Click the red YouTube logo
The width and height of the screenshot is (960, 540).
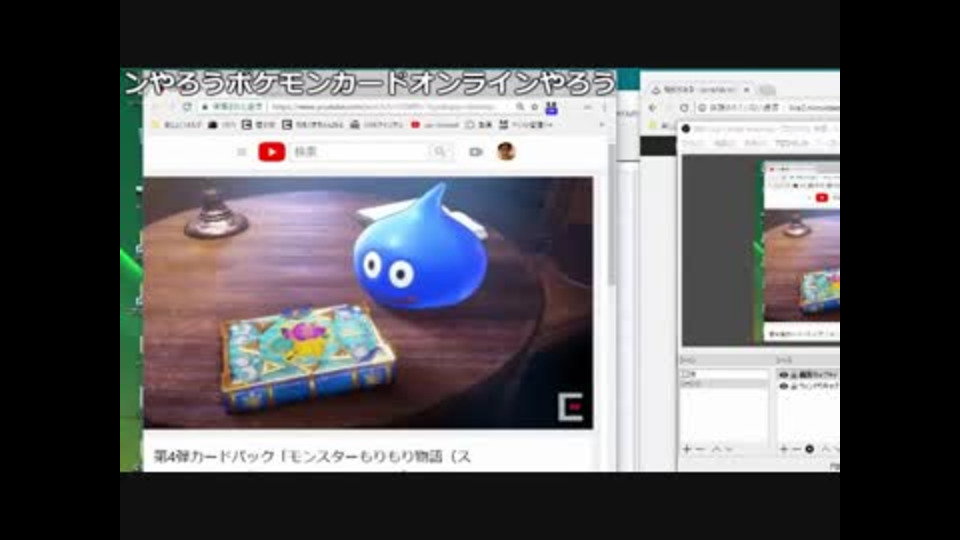[x=272, y=152]
